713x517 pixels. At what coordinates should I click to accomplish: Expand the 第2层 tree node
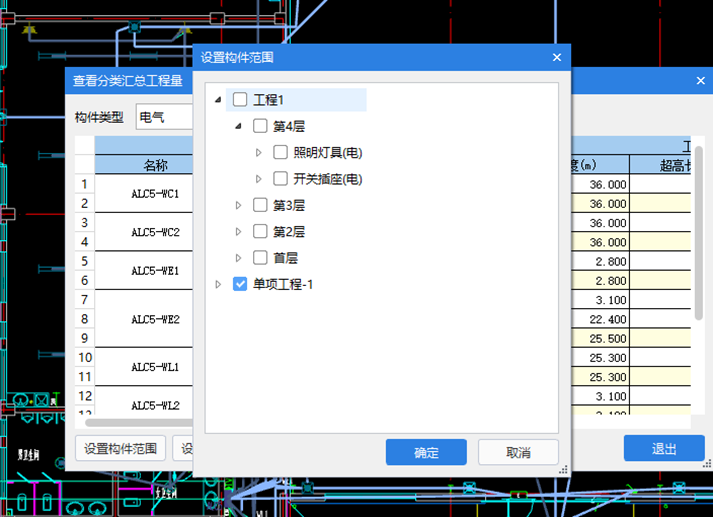238,232
